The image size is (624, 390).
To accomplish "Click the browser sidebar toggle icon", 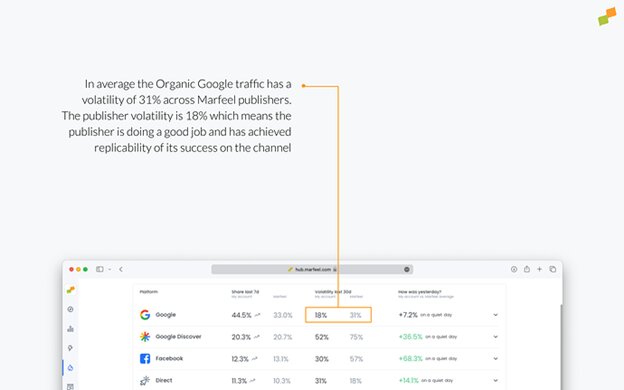I will click(99, 269).
